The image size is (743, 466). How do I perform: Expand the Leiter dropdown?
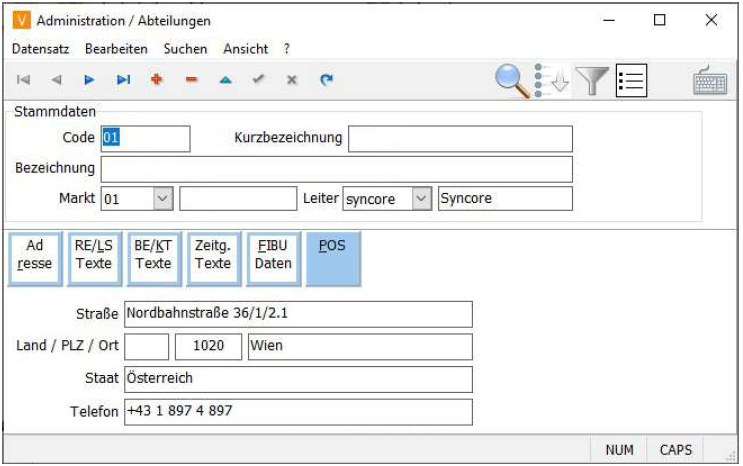(x=421, y=198)
